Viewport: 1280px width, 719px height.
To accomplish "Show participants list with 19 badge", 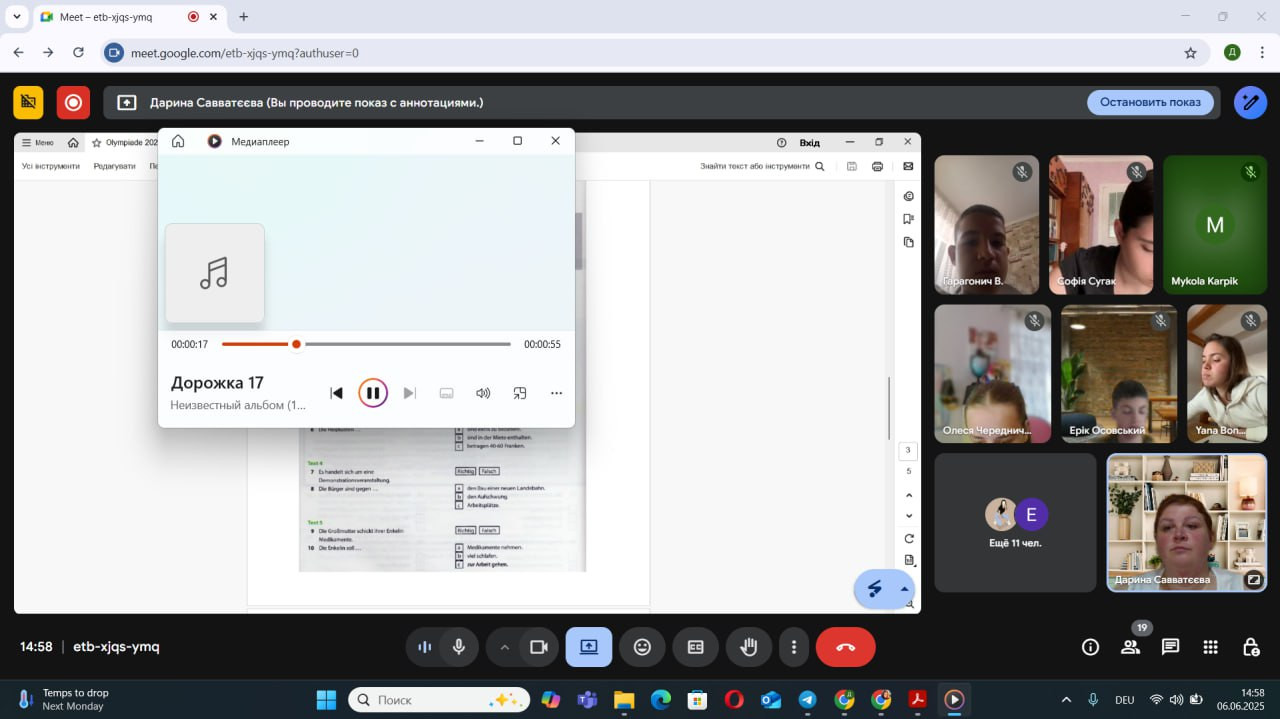I will (x=1131, y=647).
